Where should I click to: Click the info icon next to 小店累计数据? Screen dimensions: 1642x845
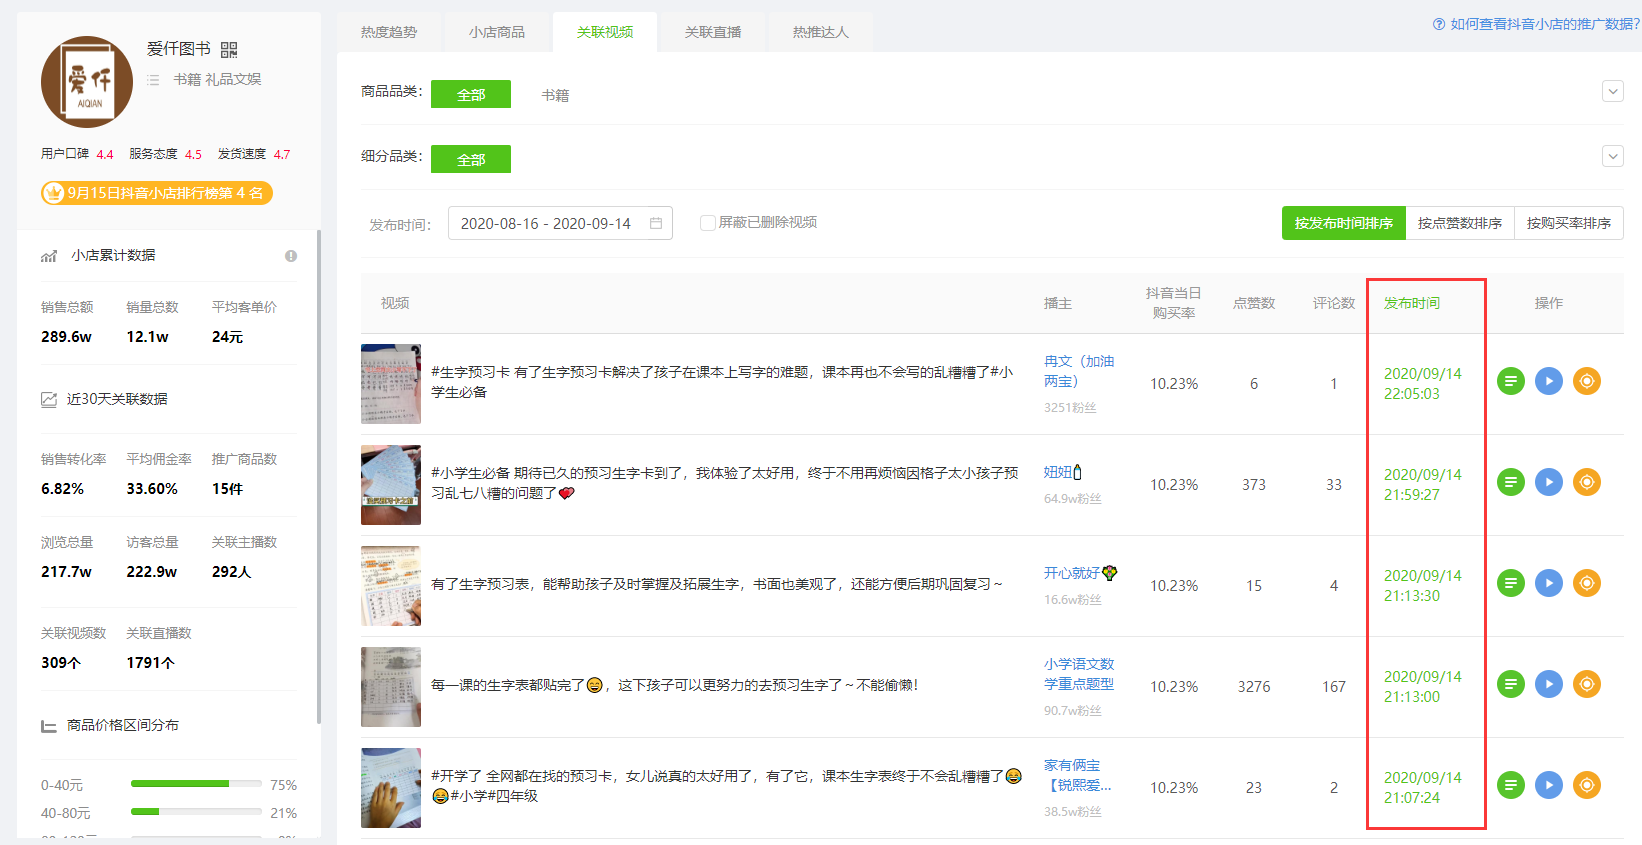[x=291, y=256]
